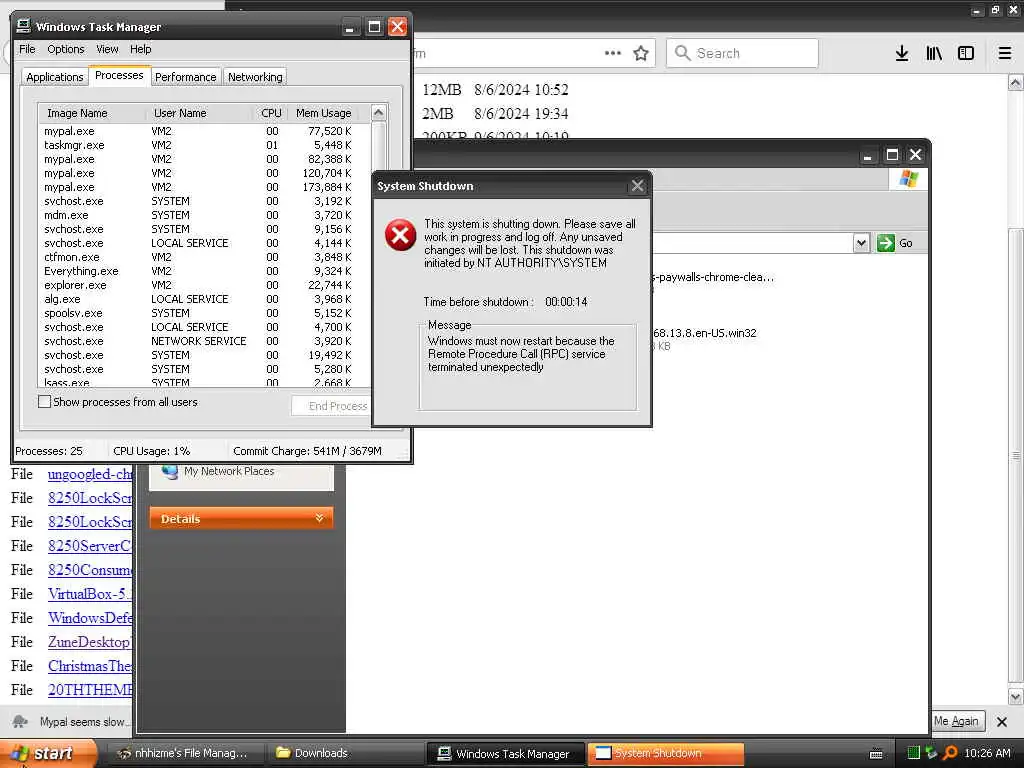Select Everything.exe process row
1024x768 pixels.
[x=204, y=271]
